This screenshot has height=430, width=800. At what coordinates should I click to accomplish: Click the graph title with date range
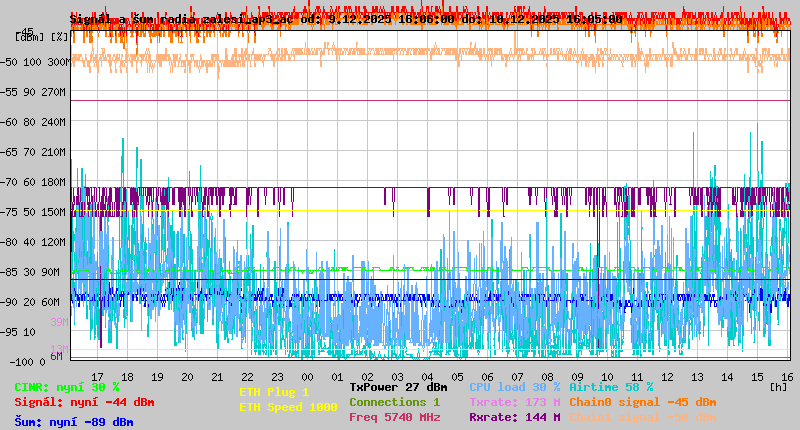point(346,19)
